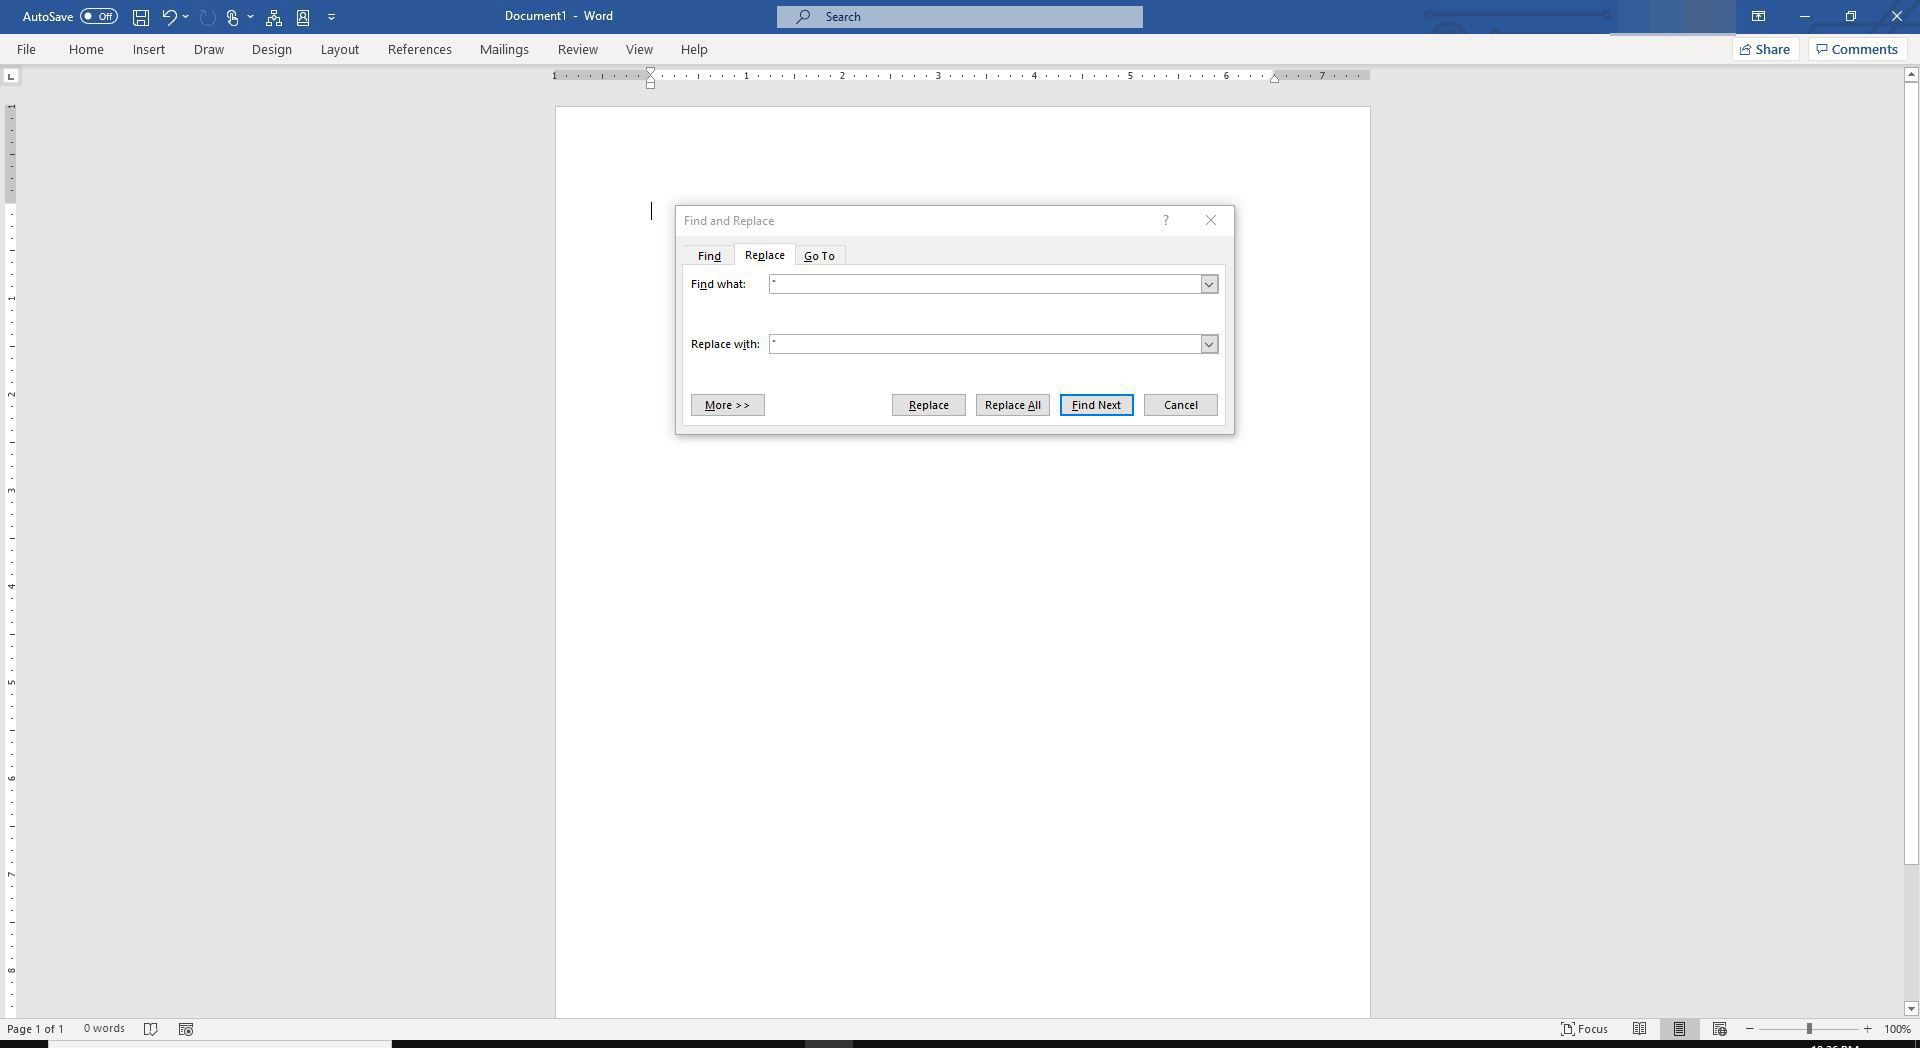Click the Find what text field

(x=985, y=284)
